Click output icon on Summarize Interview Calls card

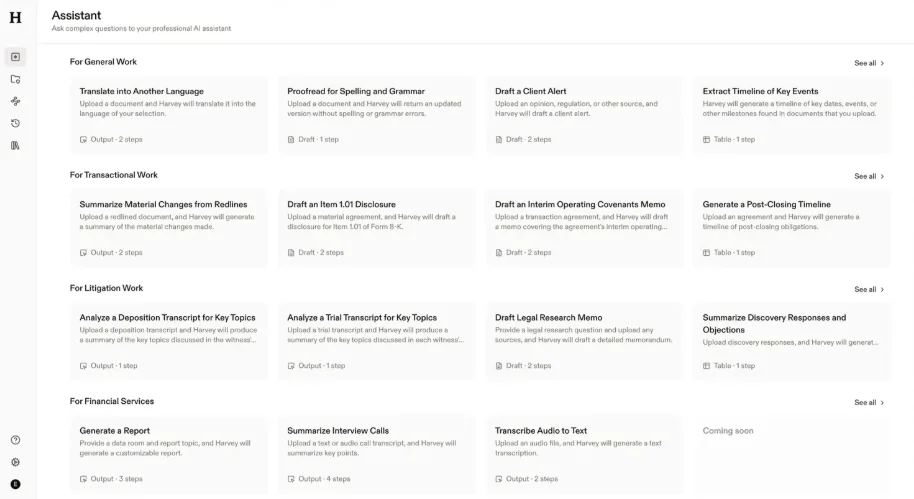click(x=291, y=479)
